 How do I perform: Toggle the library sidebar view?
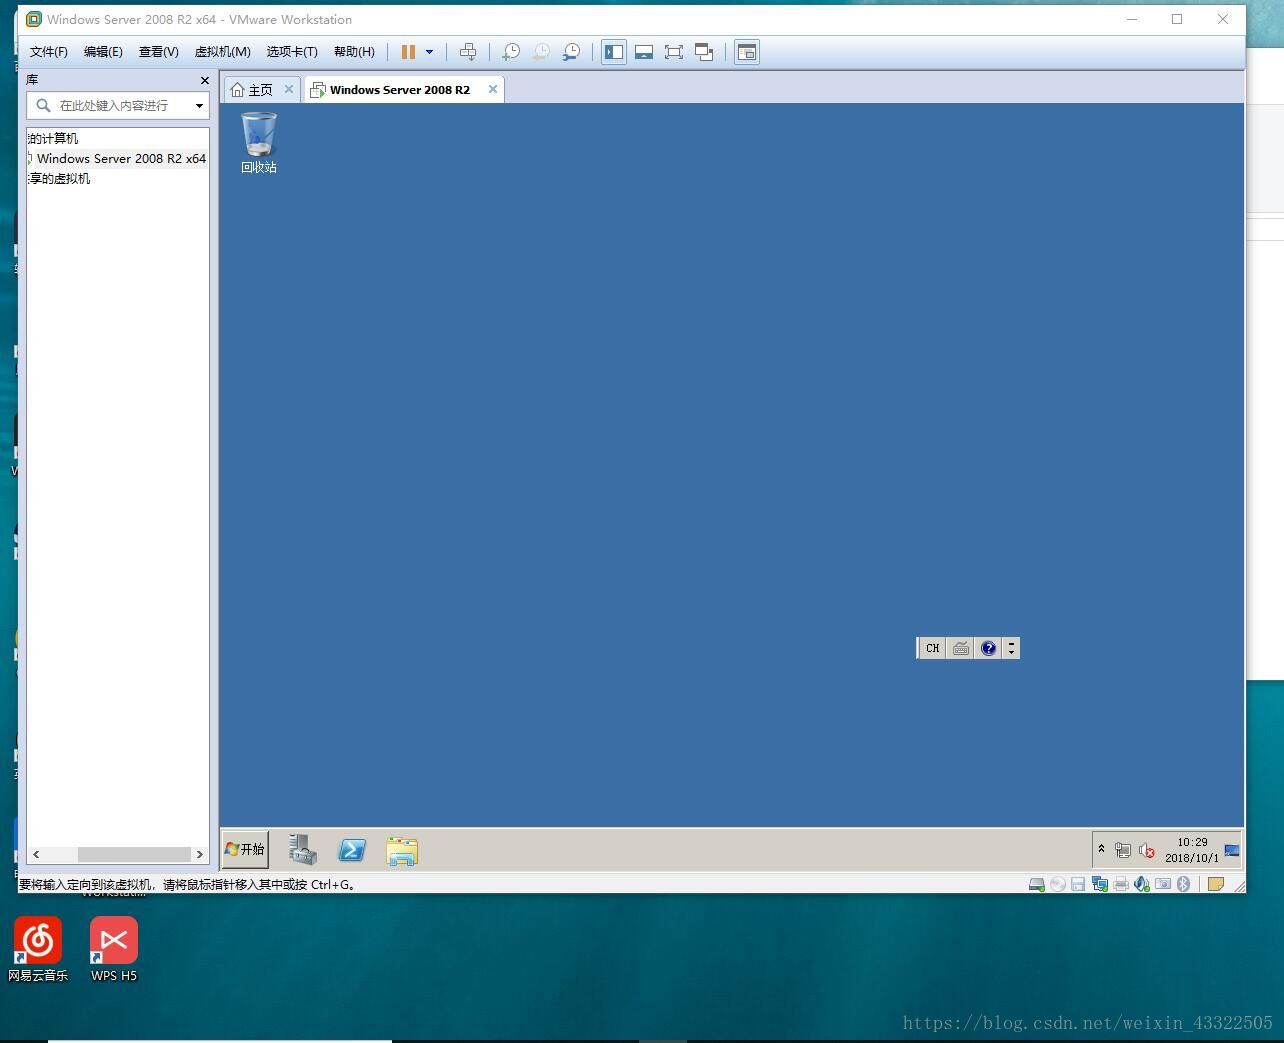click(x=614, y=52)
